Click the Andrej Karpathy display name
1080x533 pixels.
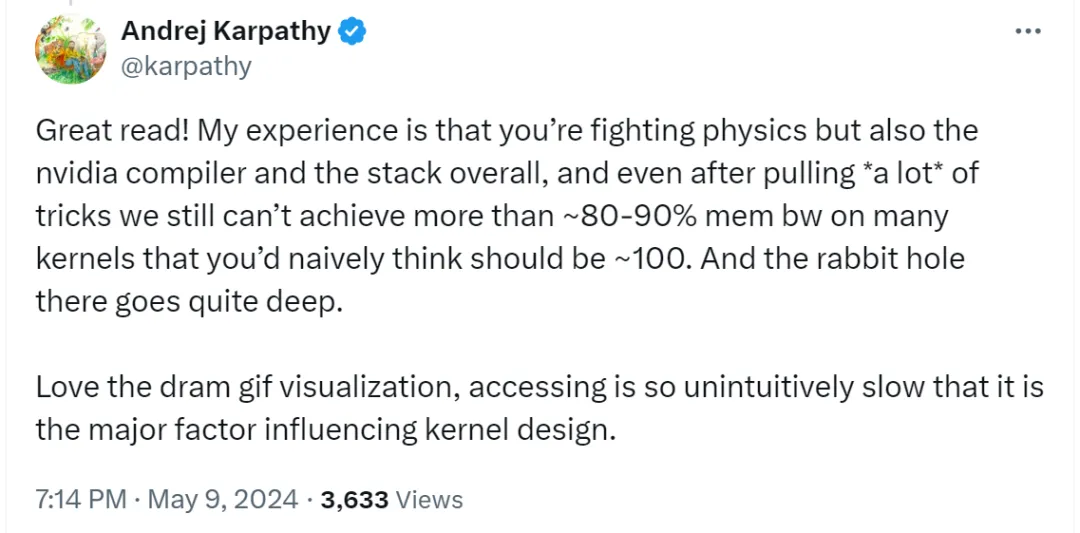(226, 31)
